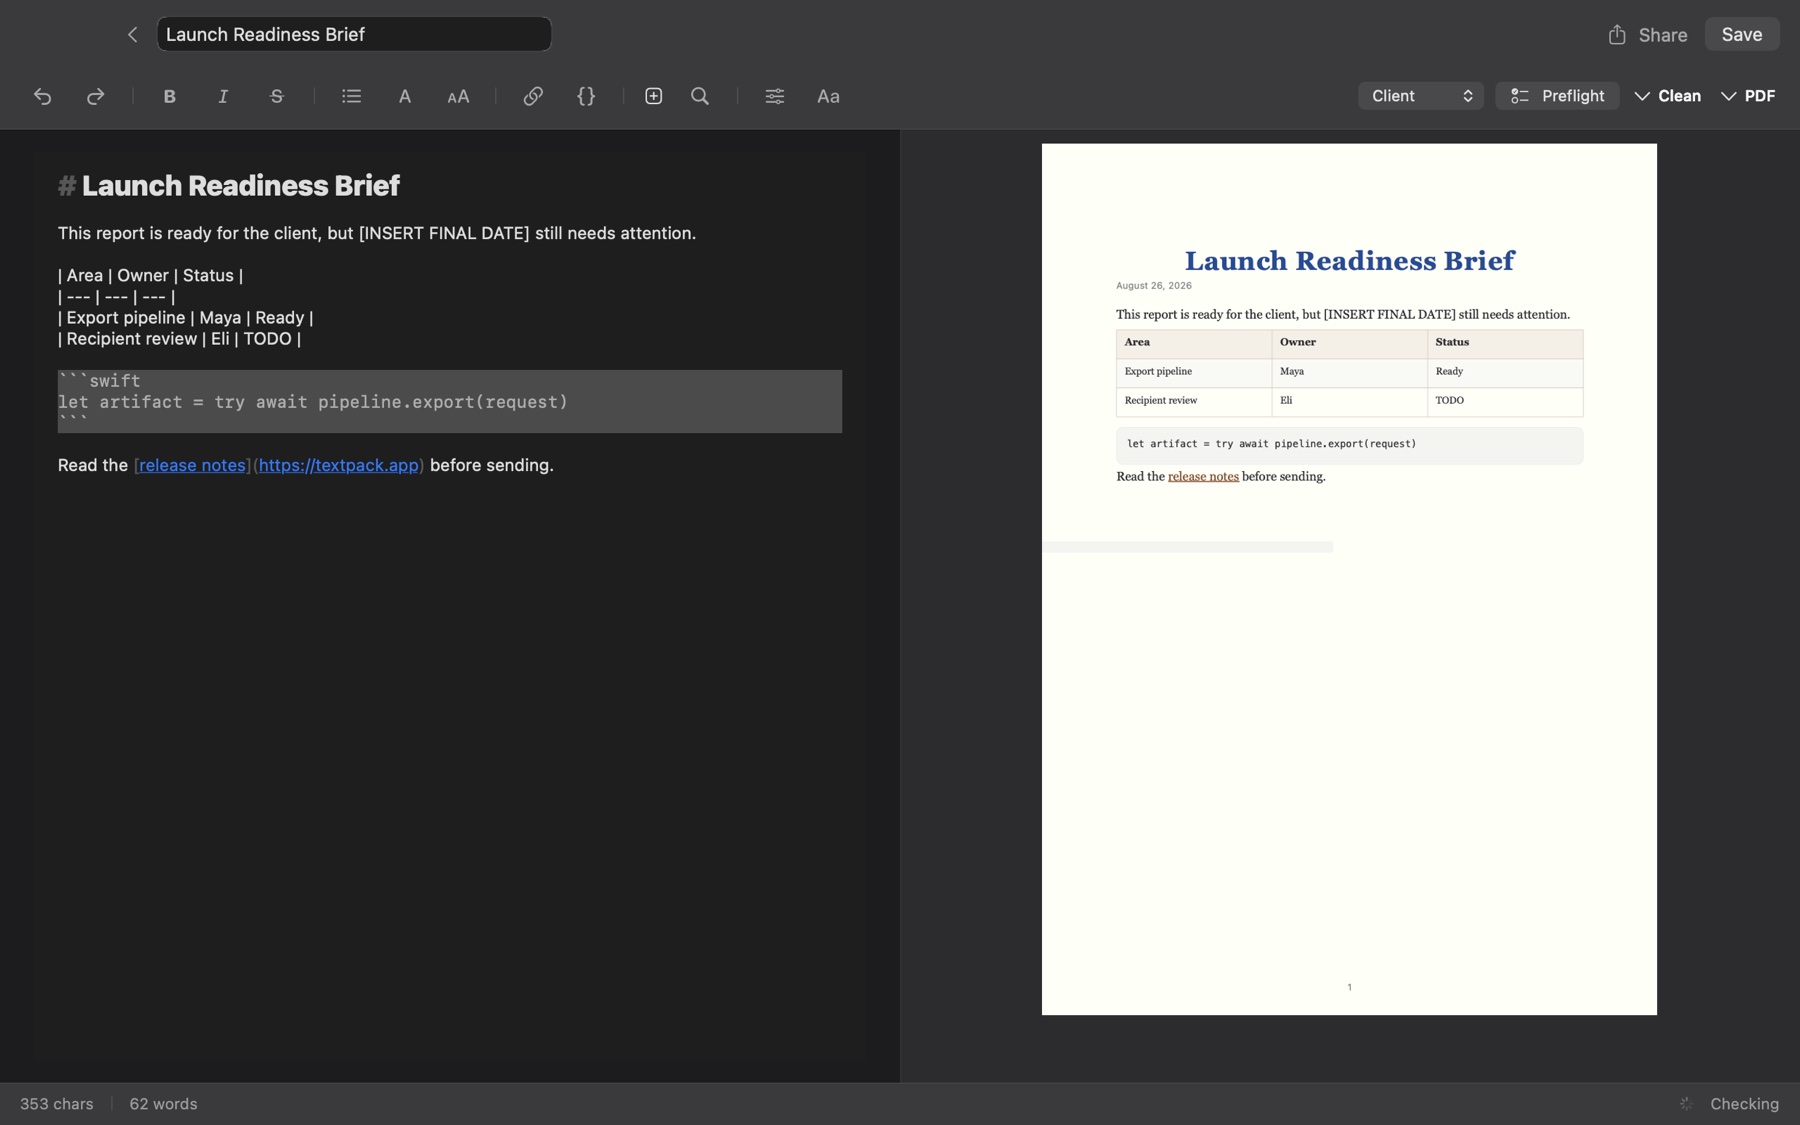
Task: Click the https://textpack.app URL in editor
Action: click(339, 465)
